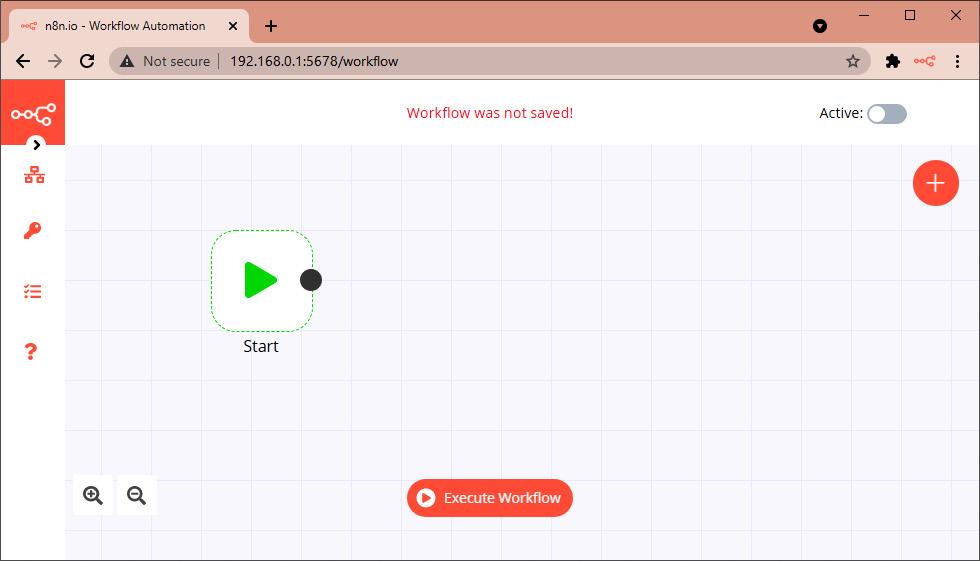The width and height of the screenshot is (980, 561).
Task: Open the tab search dropdown arrow
Action: tap(820, 26)
